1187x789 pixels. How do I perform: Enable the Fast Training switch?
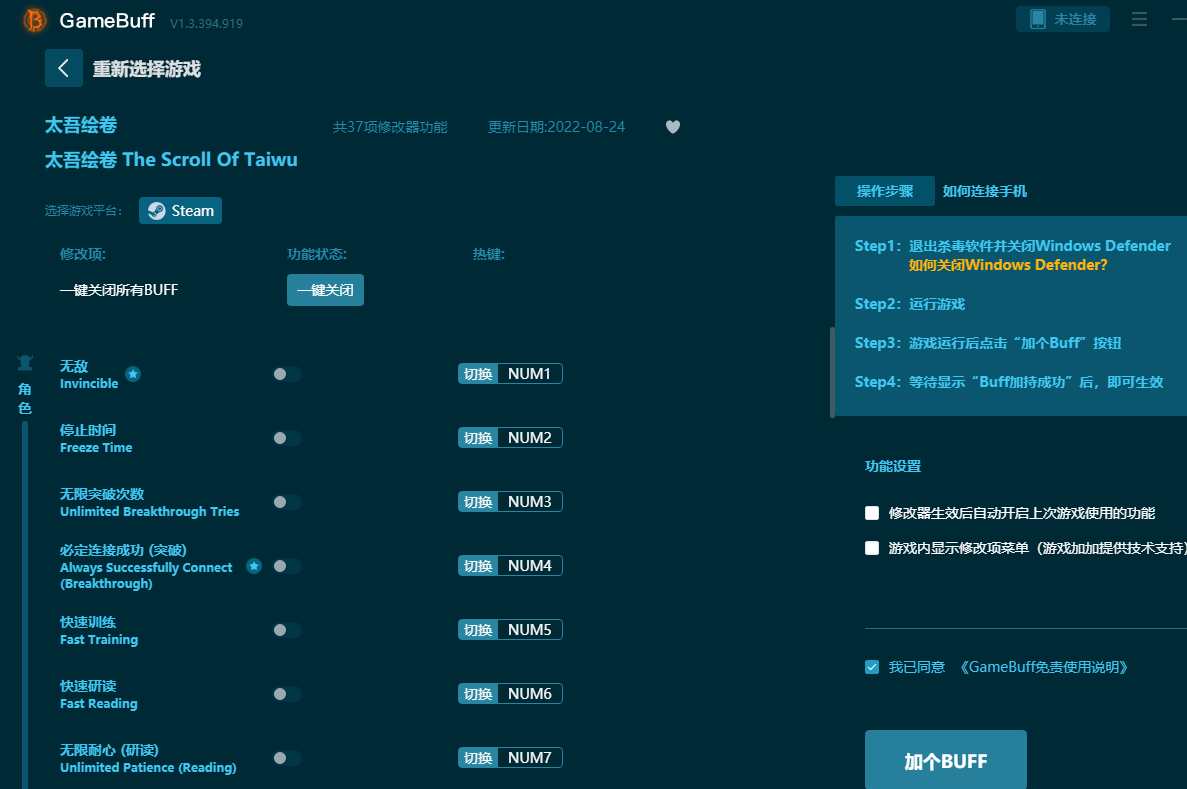click(x=287, y=630)
